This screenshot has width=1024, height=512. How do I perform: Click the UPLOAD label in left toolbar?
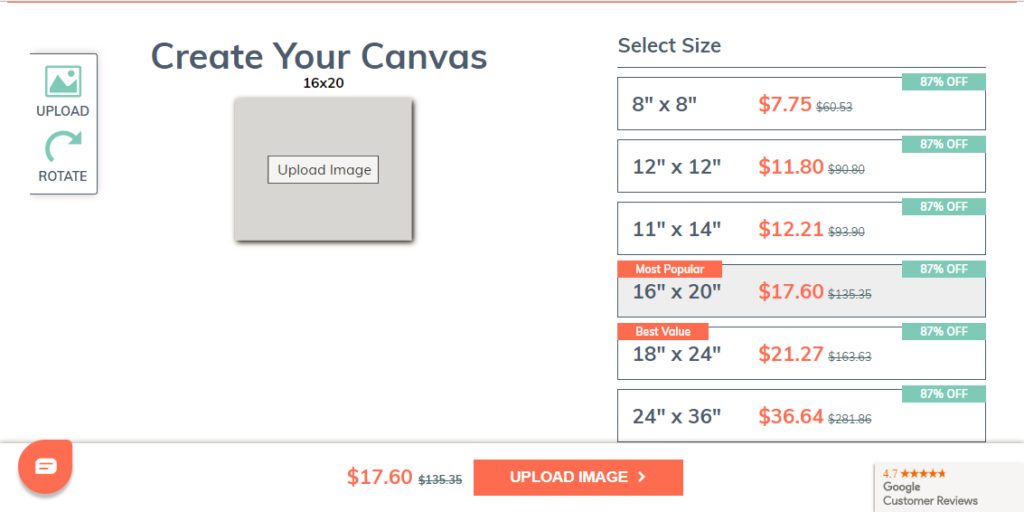(x=63, y=111)
